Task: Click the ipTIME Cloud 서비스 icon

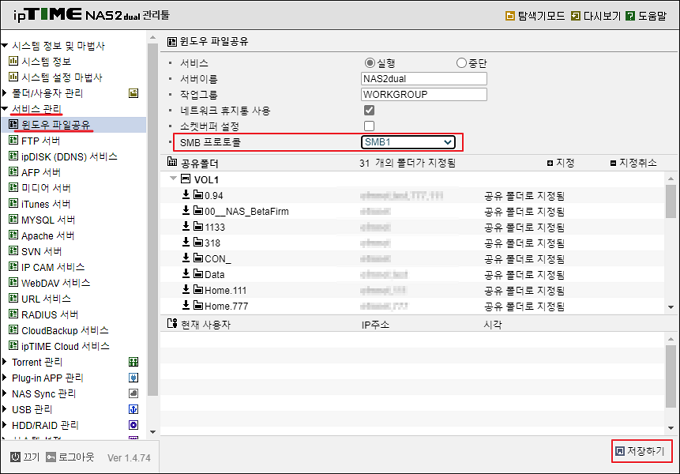Action: pyautogui.click(x=13, y=346)
